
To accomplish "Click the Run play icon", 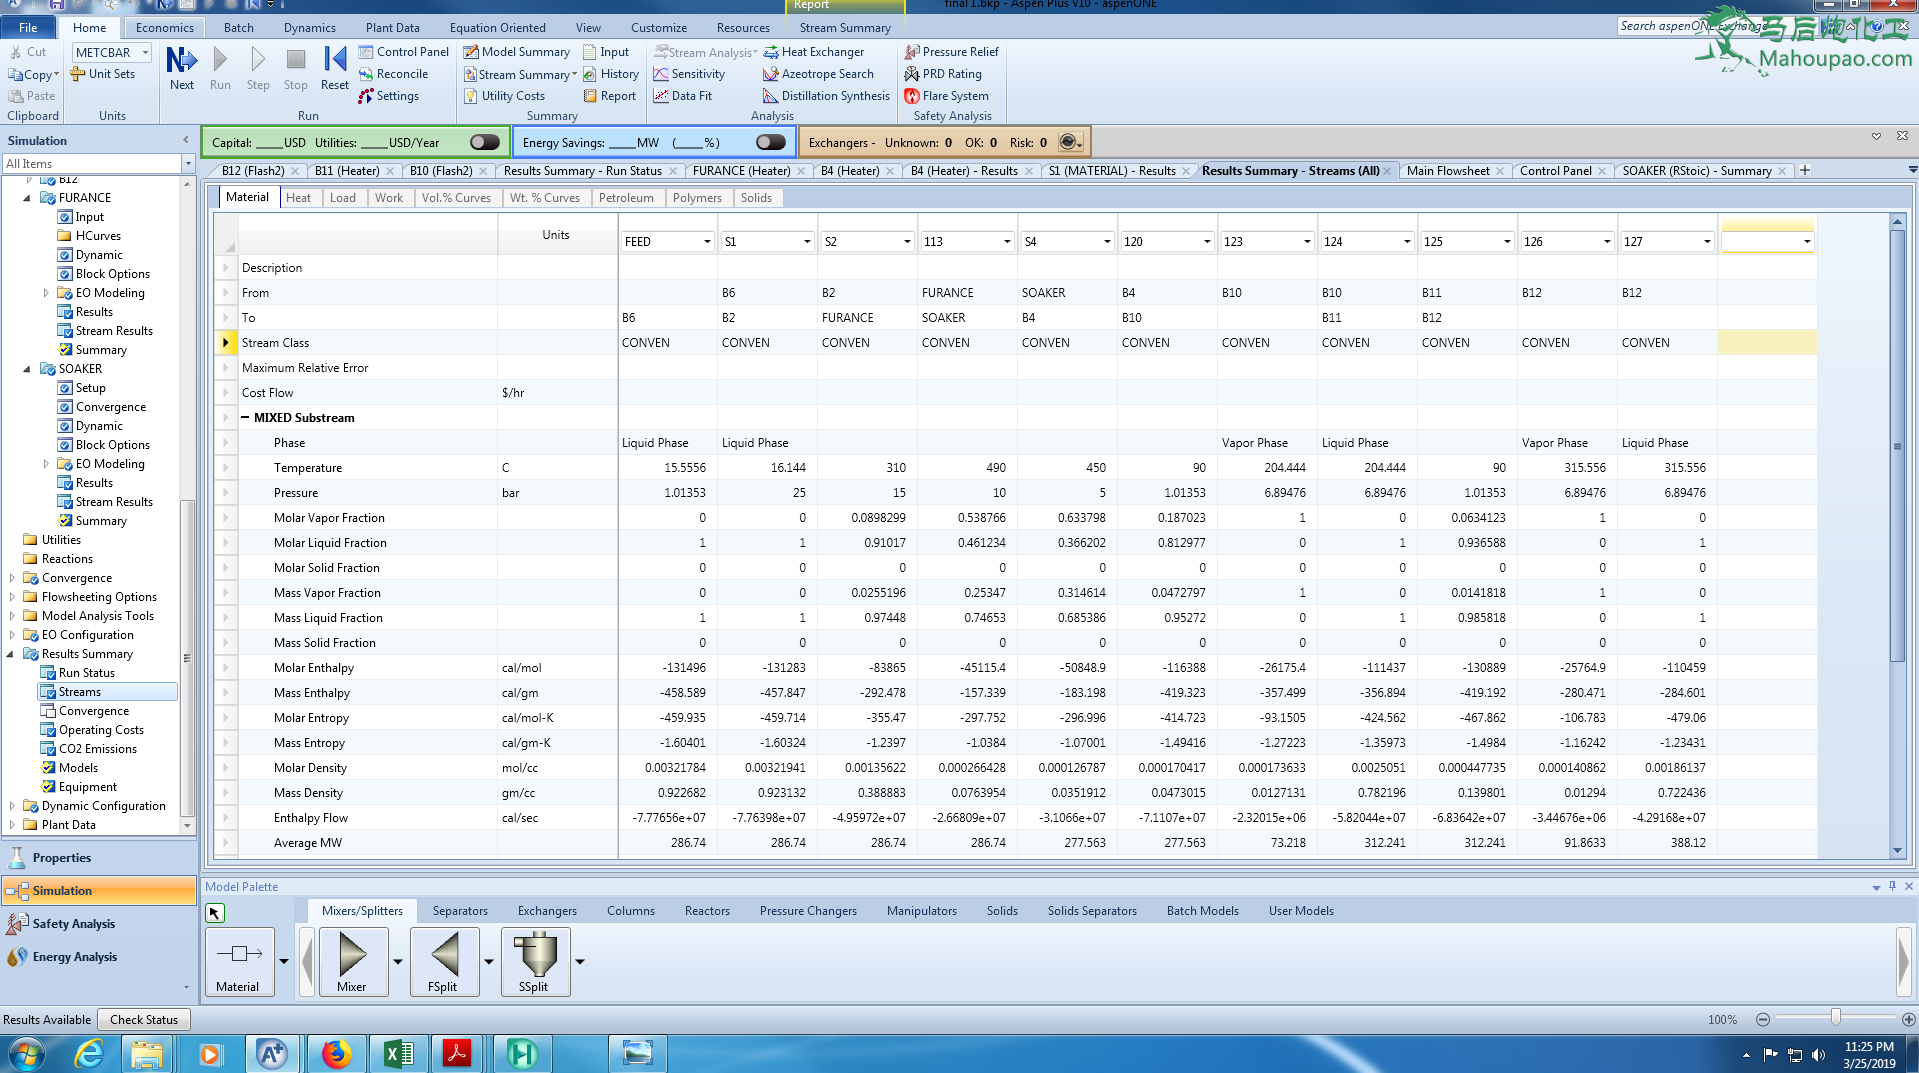I will 220,67.
